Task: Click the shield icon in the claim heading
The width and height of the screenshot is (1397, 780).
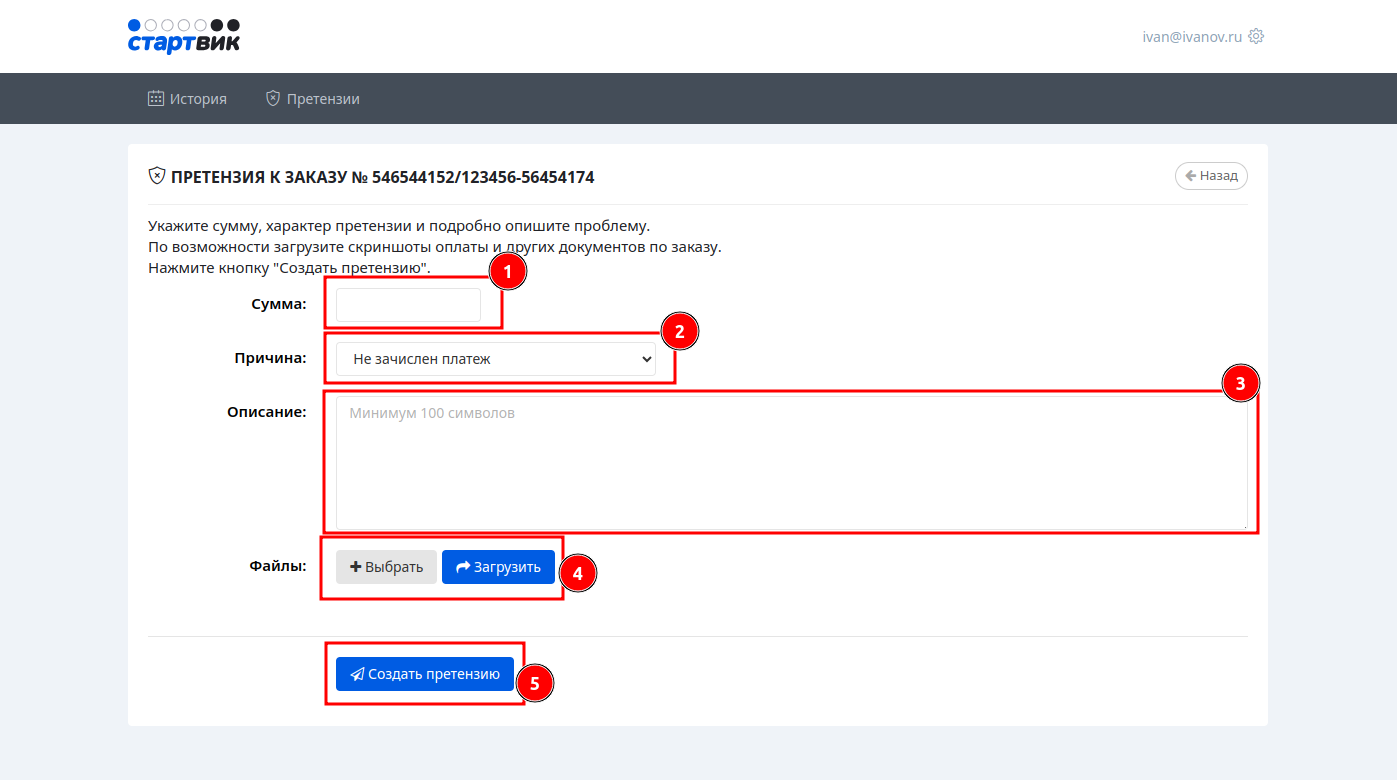Action: (157, 176)
